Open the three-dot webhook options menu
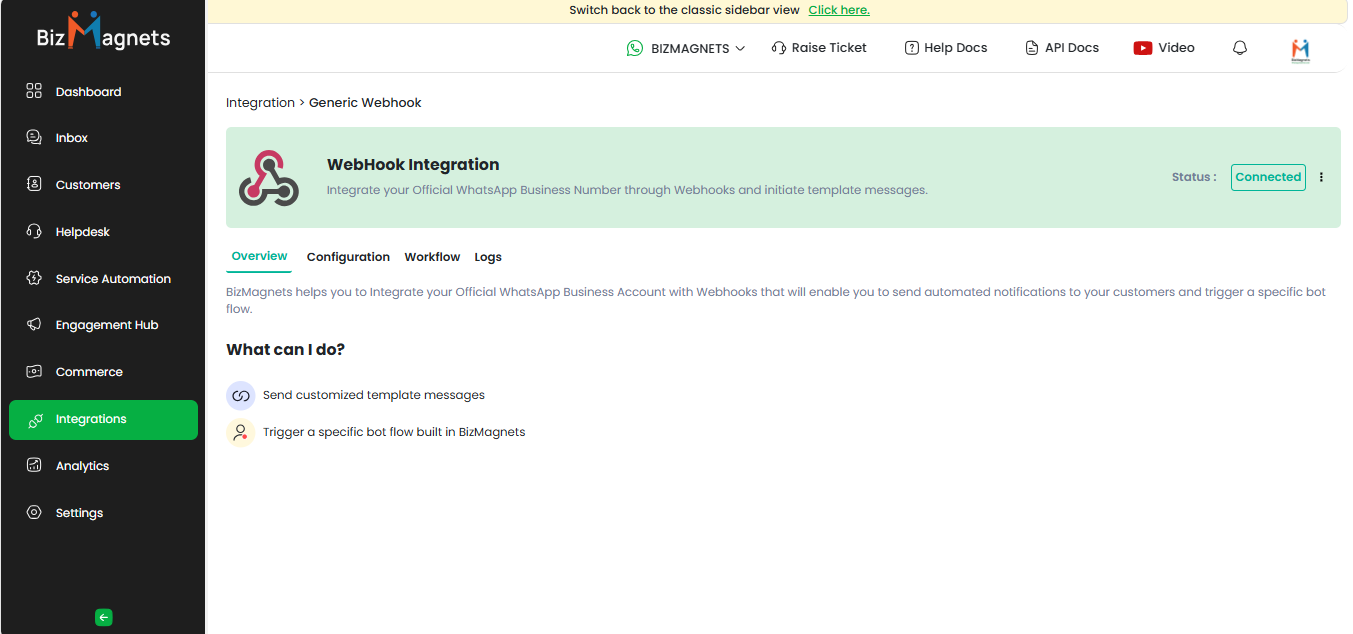 [x=1321, y=177]
